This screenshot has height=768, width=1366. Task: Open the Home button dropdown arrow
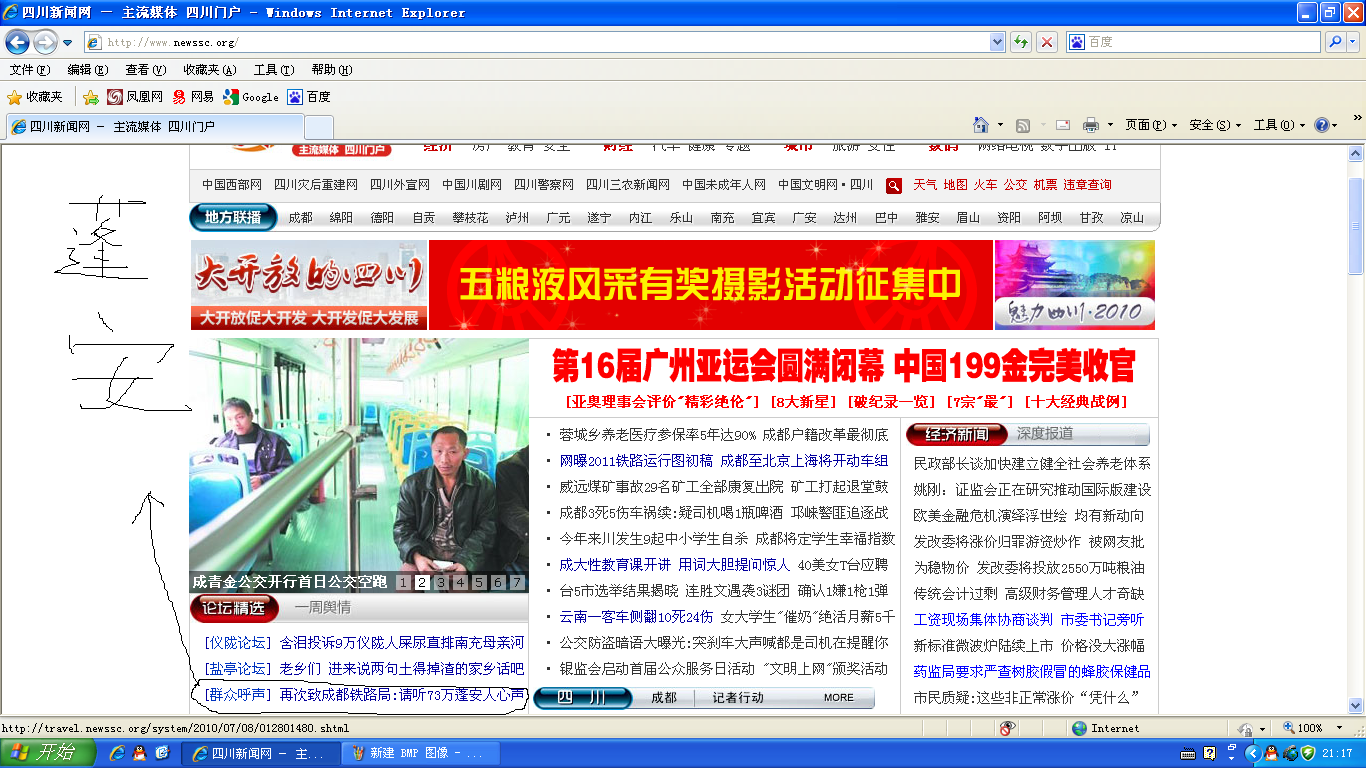tap(1000, 125)
